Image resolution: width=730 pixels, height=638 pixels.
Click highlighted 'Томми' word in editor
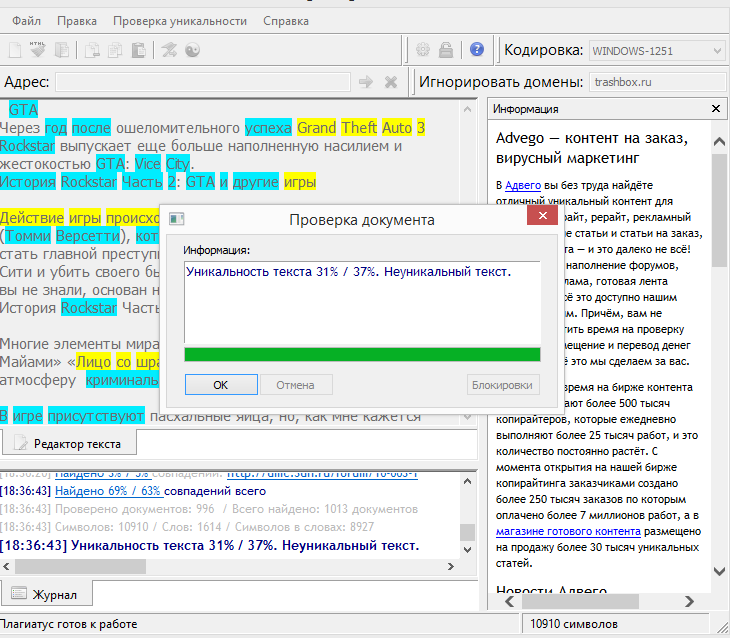(x=27, y=236)
